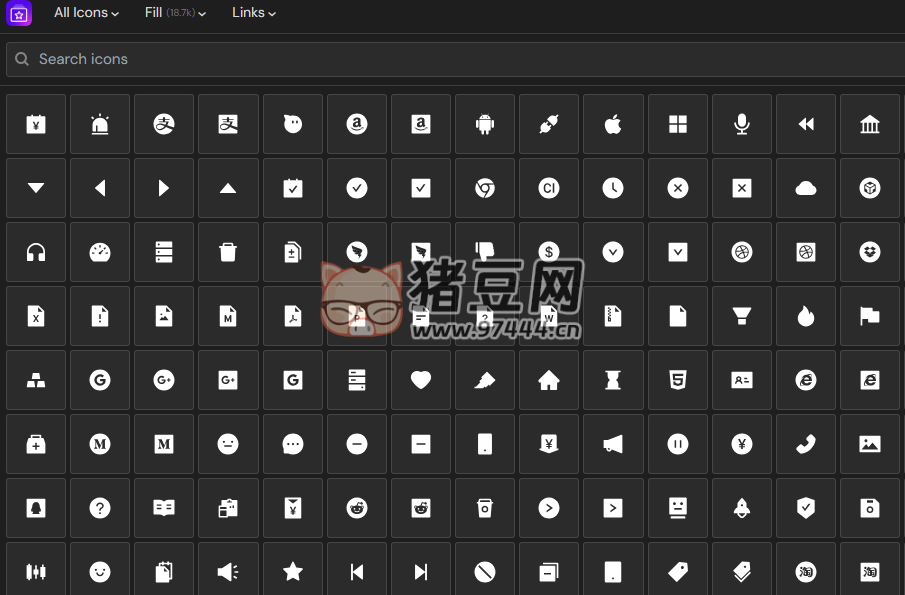Image resolution: width=905 pixels, height=595 pixels.
Task: Click the file-pdf icon
Action: coord(292,316)
